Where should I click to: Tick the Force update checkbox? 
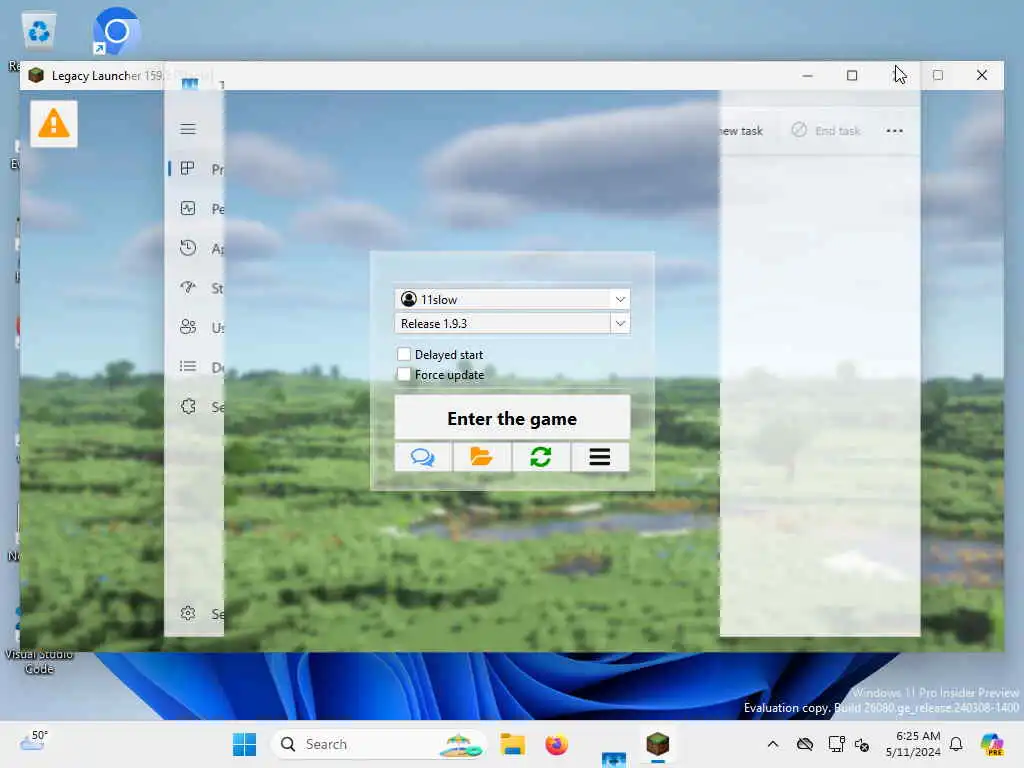pos(404,374)
